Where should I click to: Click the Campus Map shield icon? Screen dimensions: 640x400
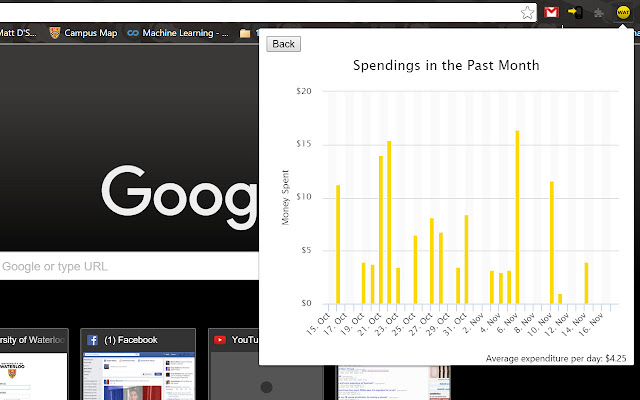(55, 33)
